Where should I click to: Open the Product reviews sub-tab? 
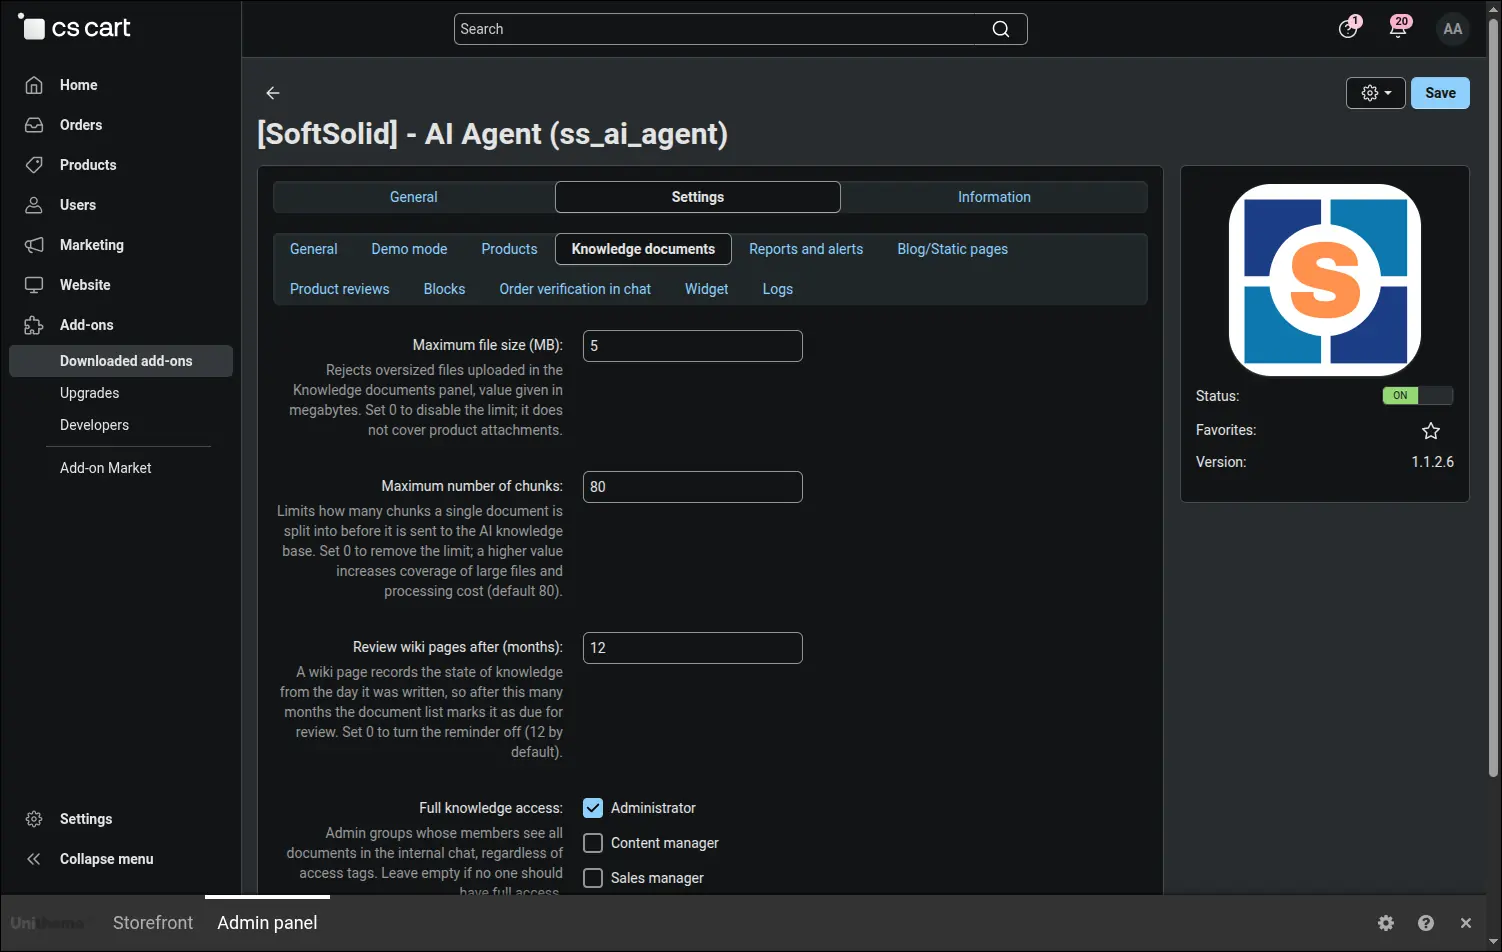[340, 289]
